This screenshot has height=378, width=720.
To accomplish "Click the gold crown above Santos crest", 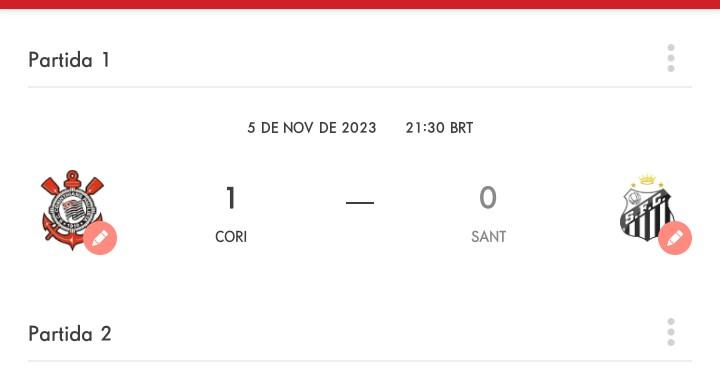I will (647, 180).
